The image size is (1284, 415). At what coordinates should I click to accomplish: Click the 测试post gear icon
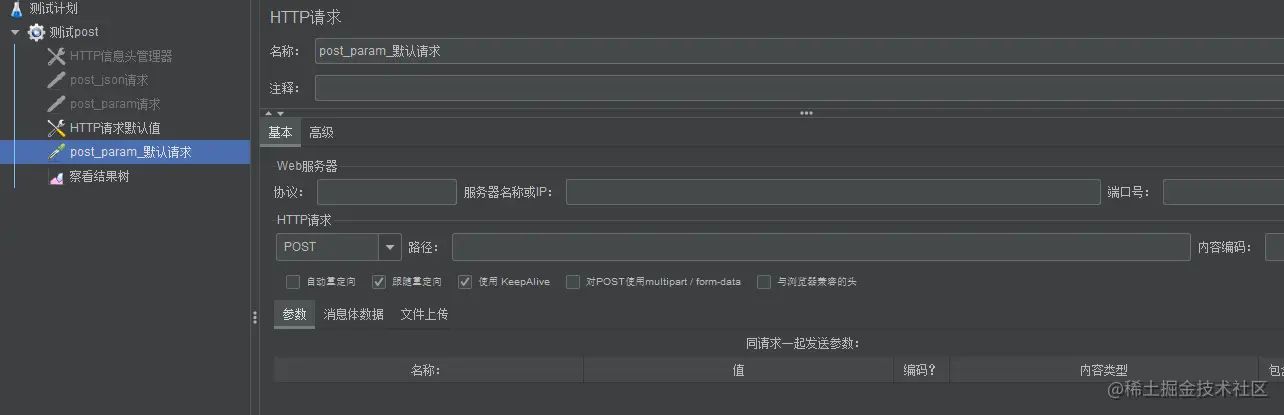pos(36,32)
